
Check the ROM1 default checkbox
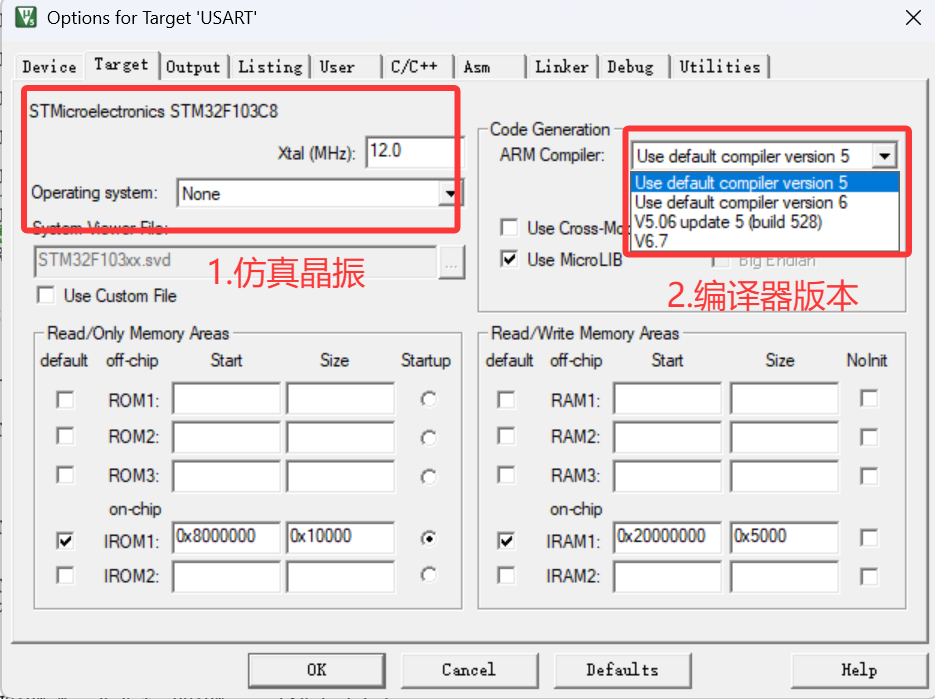tap(65, 399)
